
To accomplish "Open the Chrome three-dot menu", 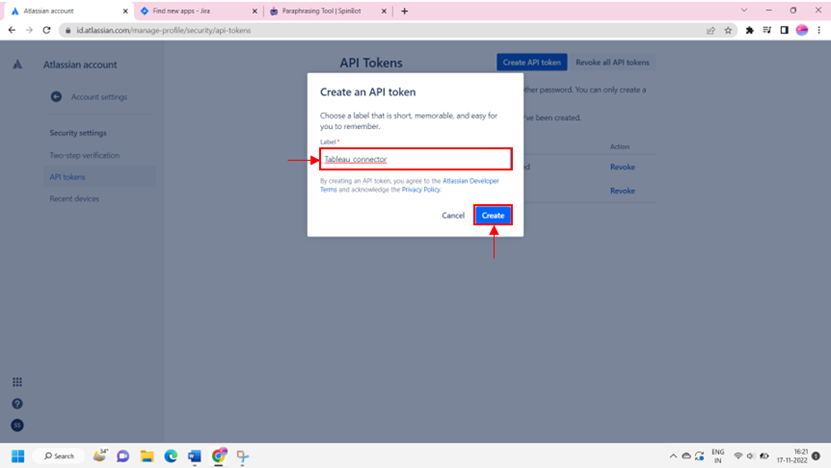I will pos(819,30).
